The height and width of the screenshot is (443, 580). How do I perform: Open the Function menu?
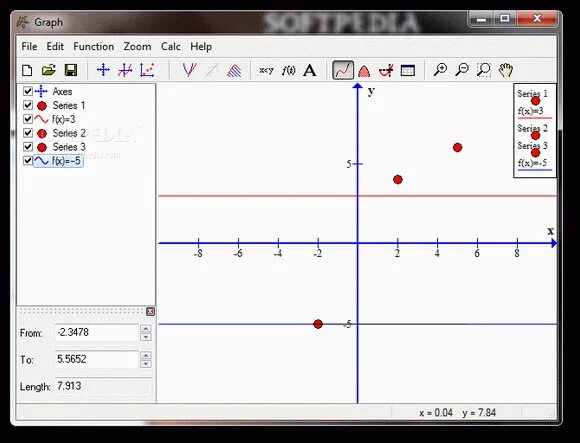(x=94, y=47)
